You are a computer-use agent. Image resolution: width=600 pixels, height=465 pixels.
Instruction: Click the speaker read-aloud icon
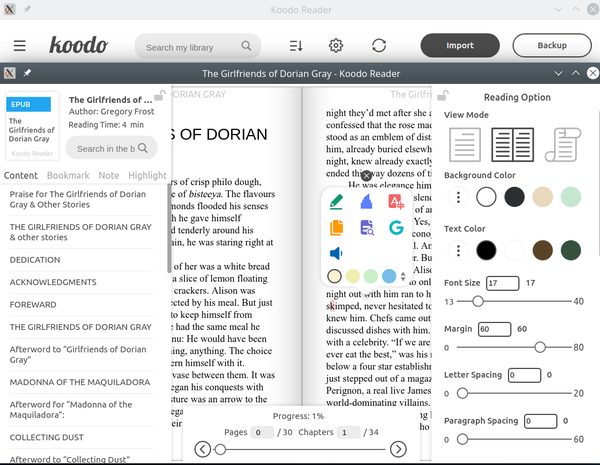(337, 254)
